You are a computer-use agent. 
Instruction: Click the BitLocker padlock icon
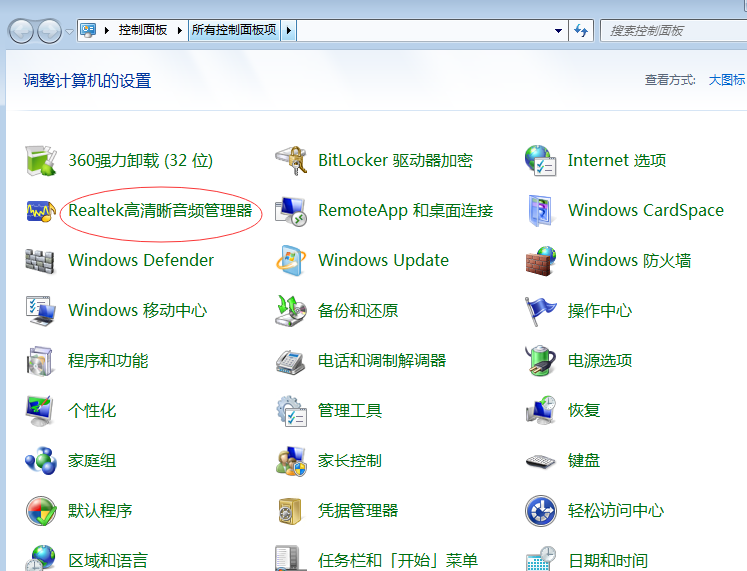[292, 160]
